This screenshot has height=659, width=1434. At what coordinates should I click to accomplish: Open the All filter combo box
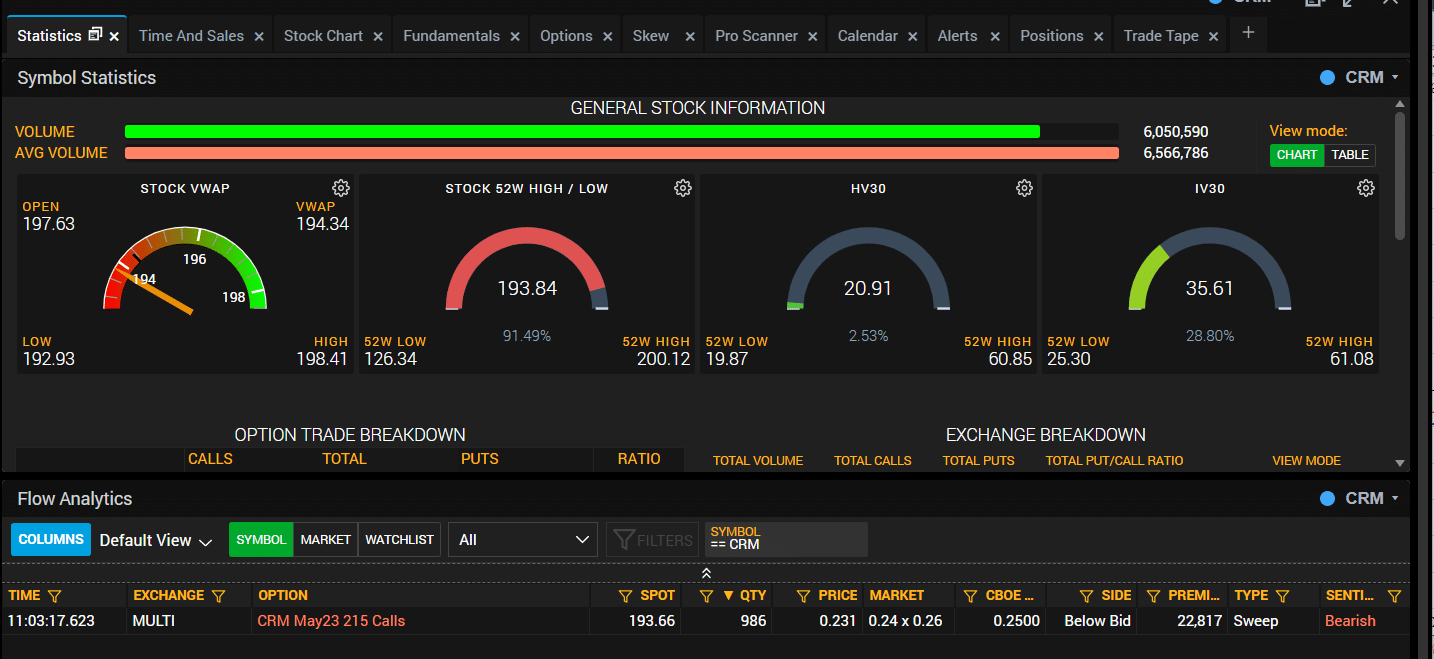coord(523,540)
